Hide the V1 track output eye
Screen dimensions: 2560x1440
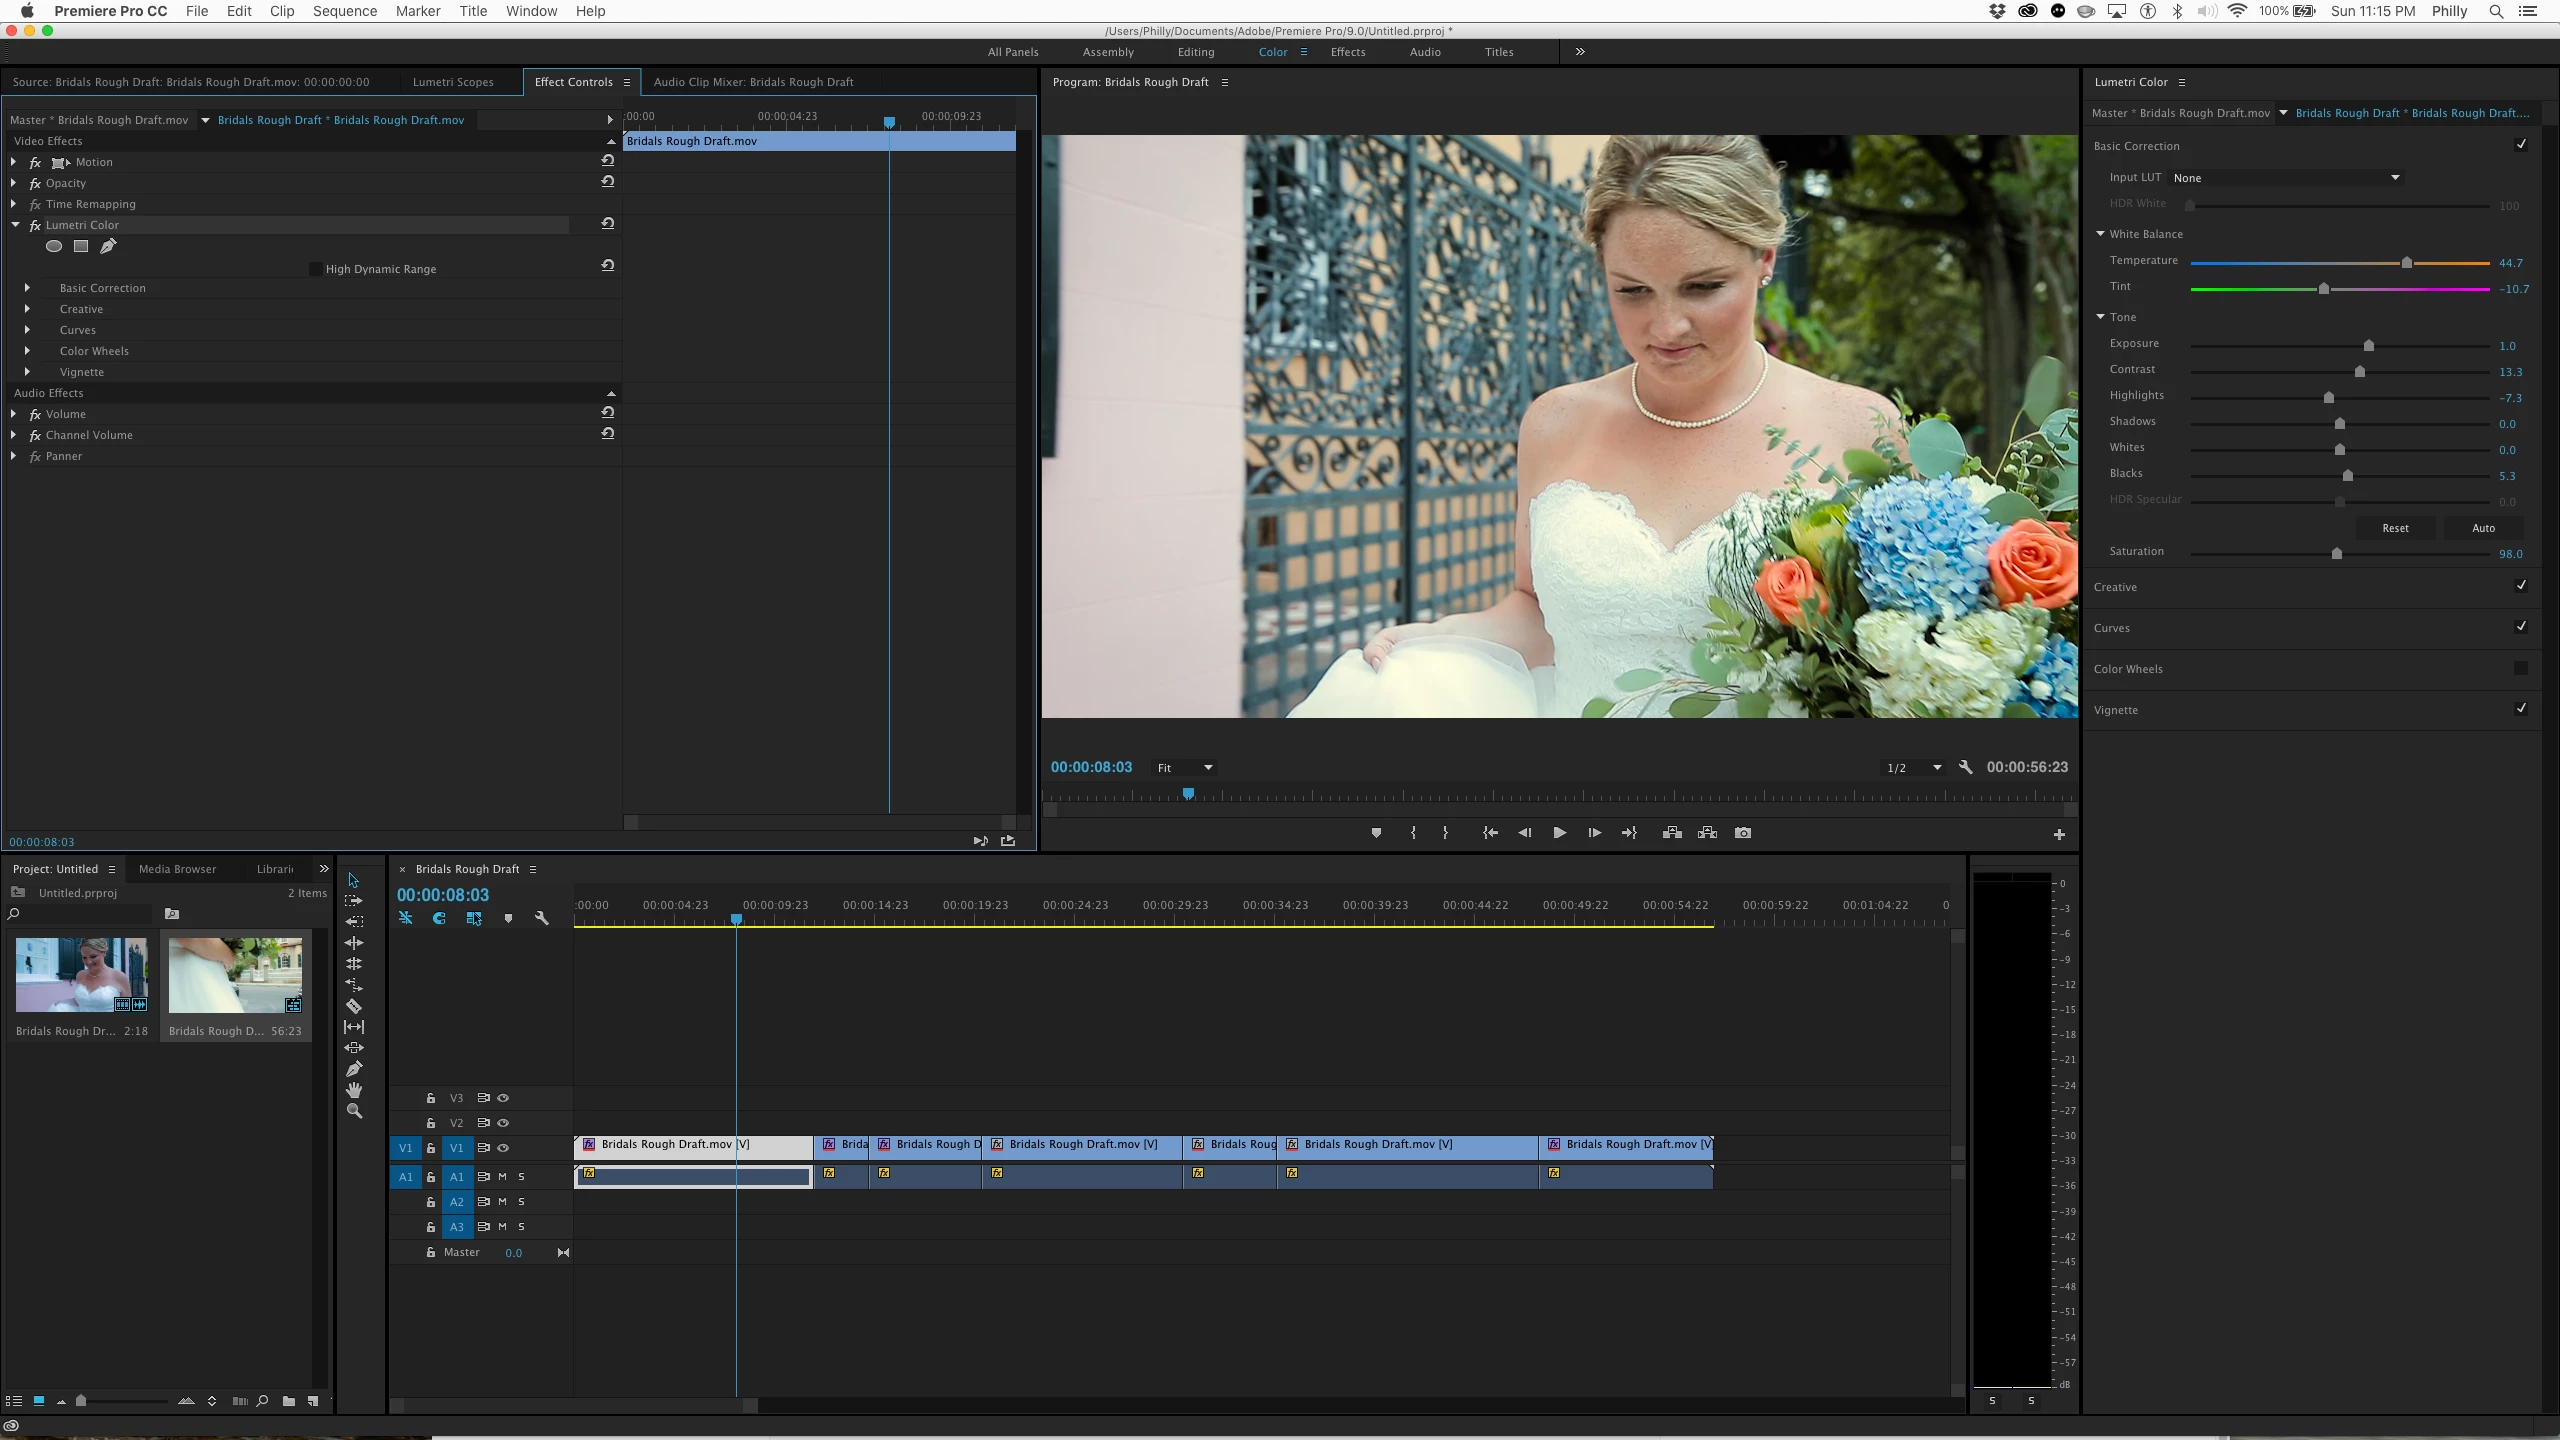pyautogui.click(x=504, y=1148)
